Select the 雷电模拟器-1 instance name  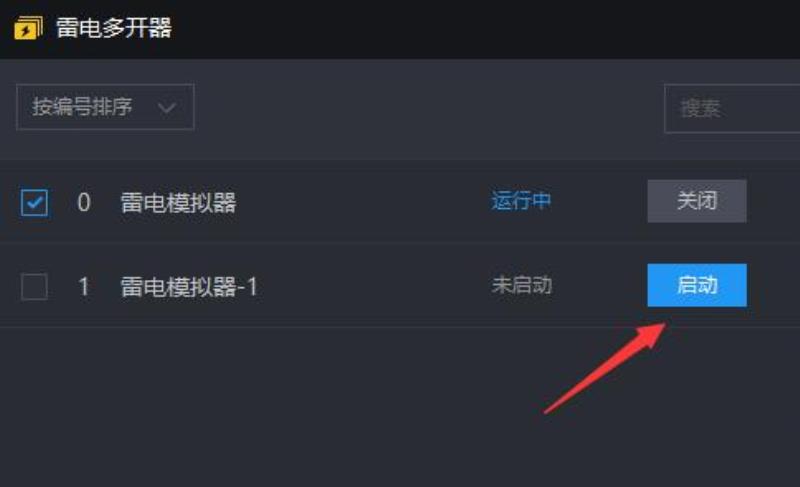pyautogui.click(x=189, y=286)
